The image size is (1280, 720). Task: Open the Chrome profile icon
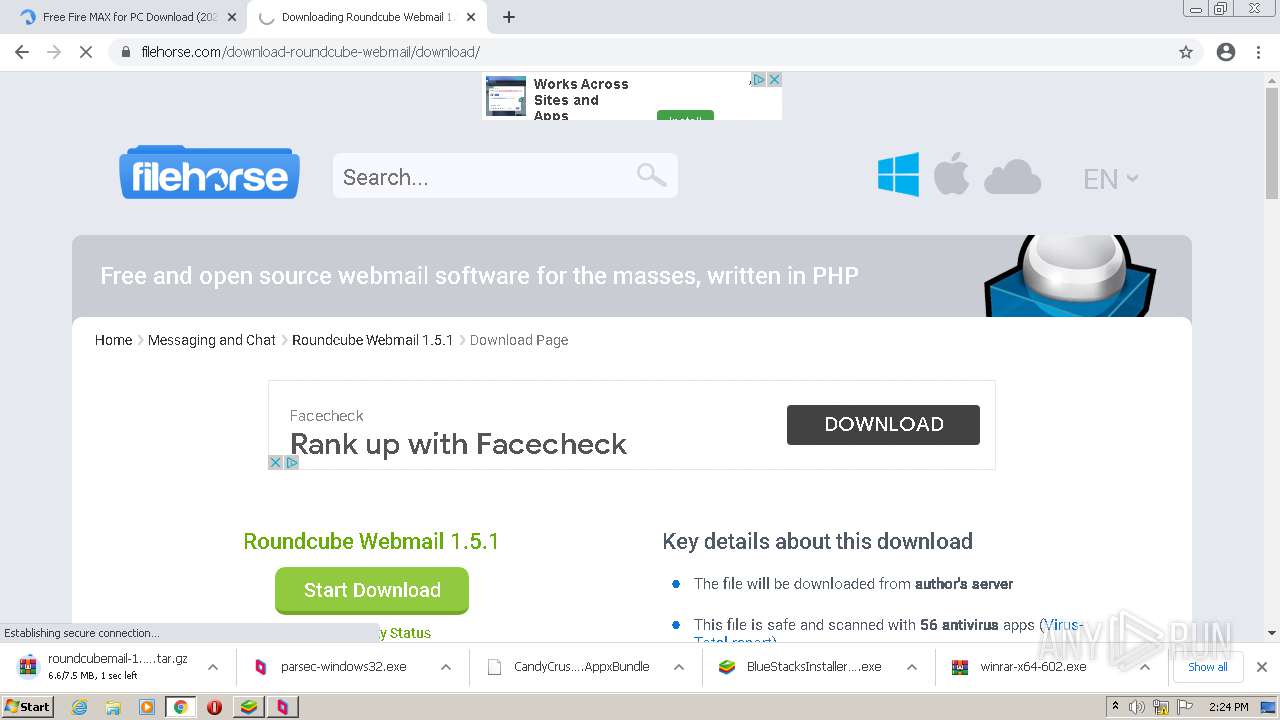click(1226, 52)
